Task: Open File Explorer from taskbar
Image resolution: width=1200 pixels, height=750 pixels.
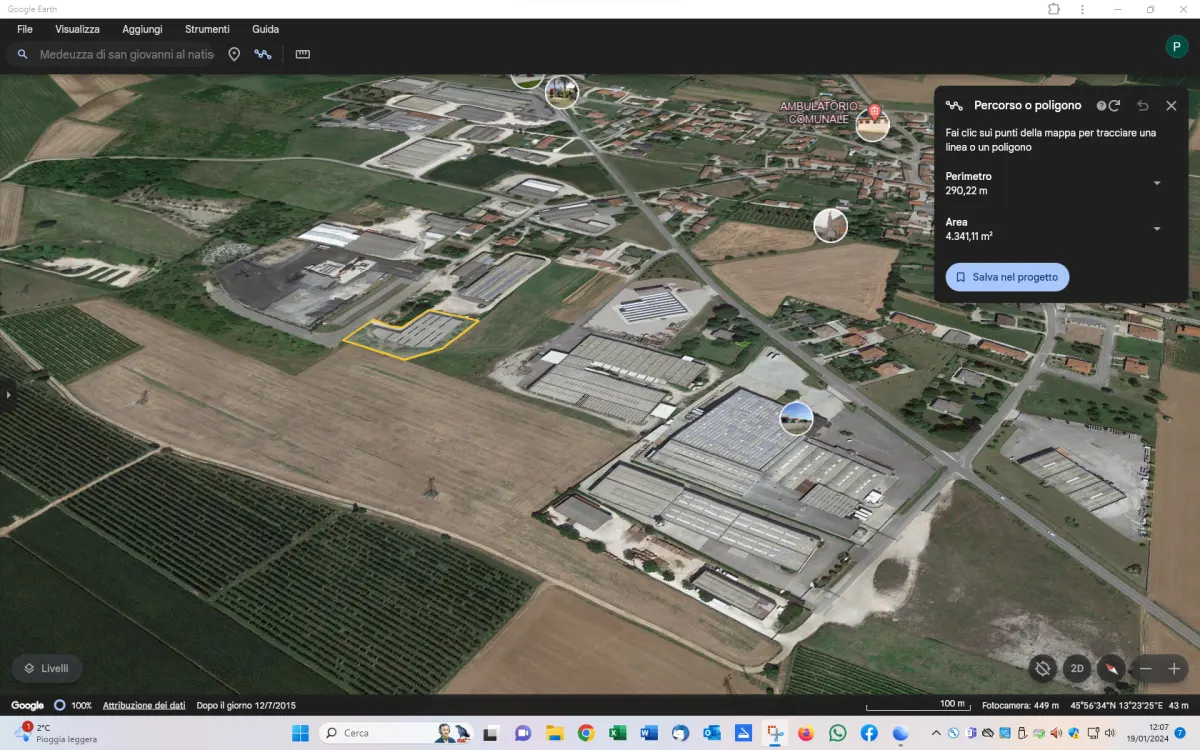Action: pyautogui.click(x=554, y=733)
